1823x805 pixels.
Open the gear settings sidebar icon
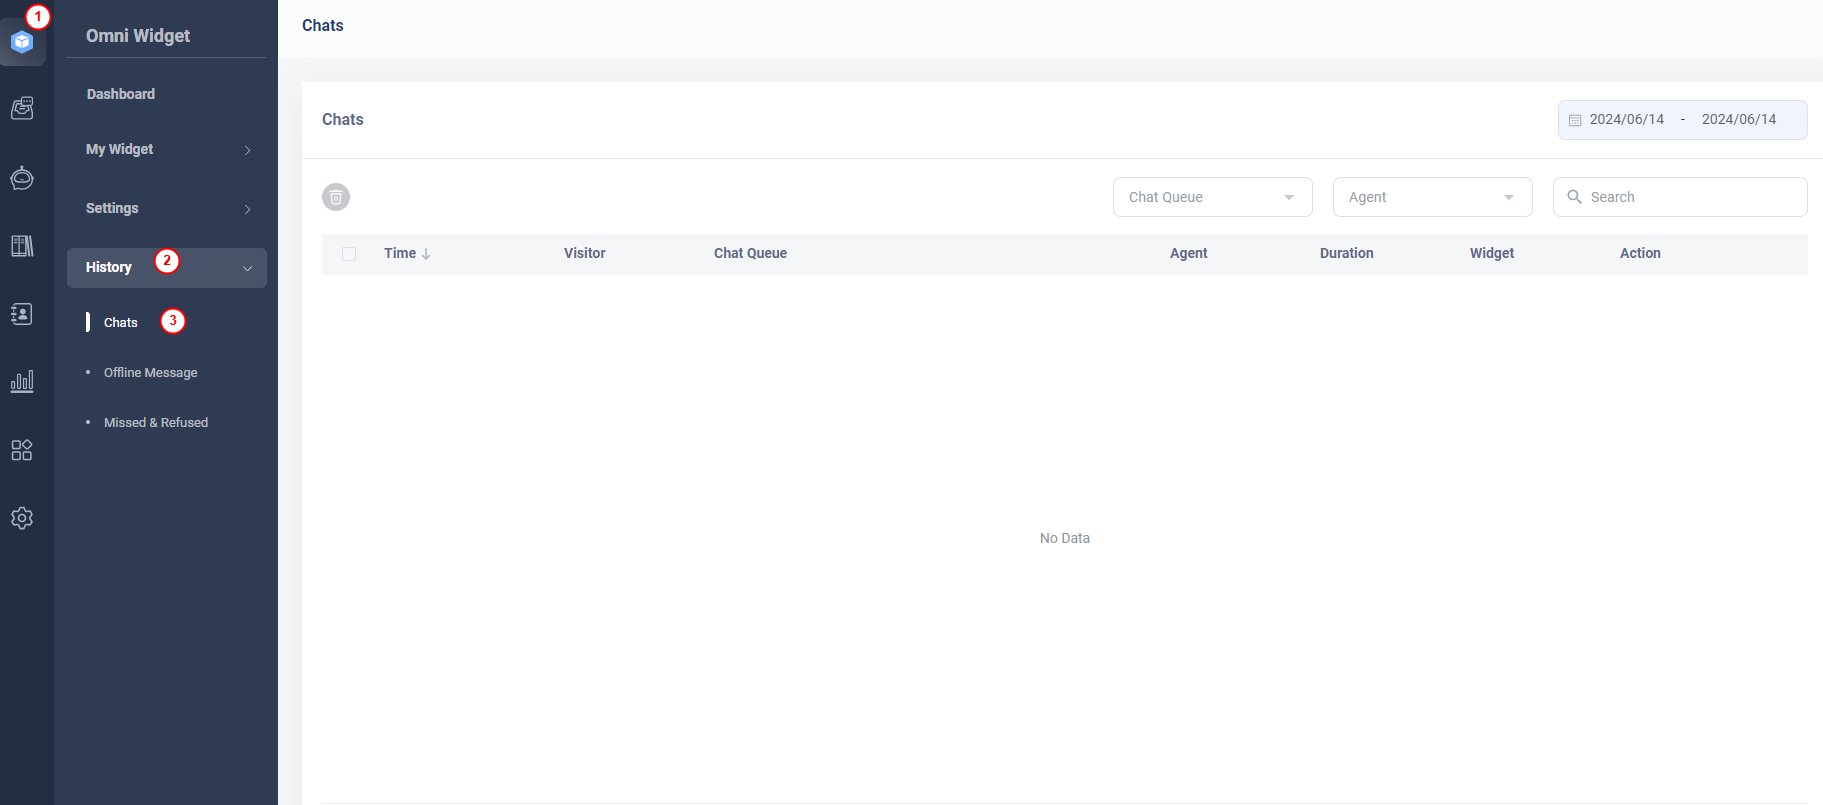[22, 518]
